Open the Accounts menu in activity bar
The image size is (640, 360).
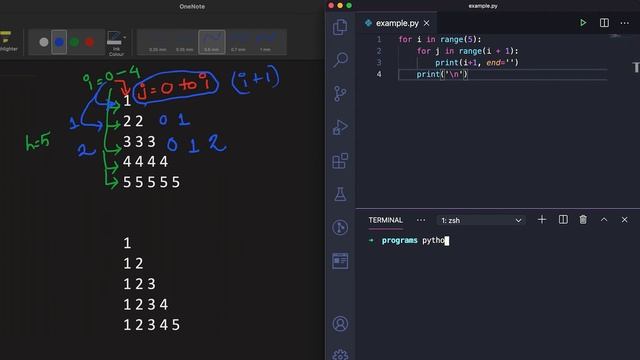[x=340, y=324]
